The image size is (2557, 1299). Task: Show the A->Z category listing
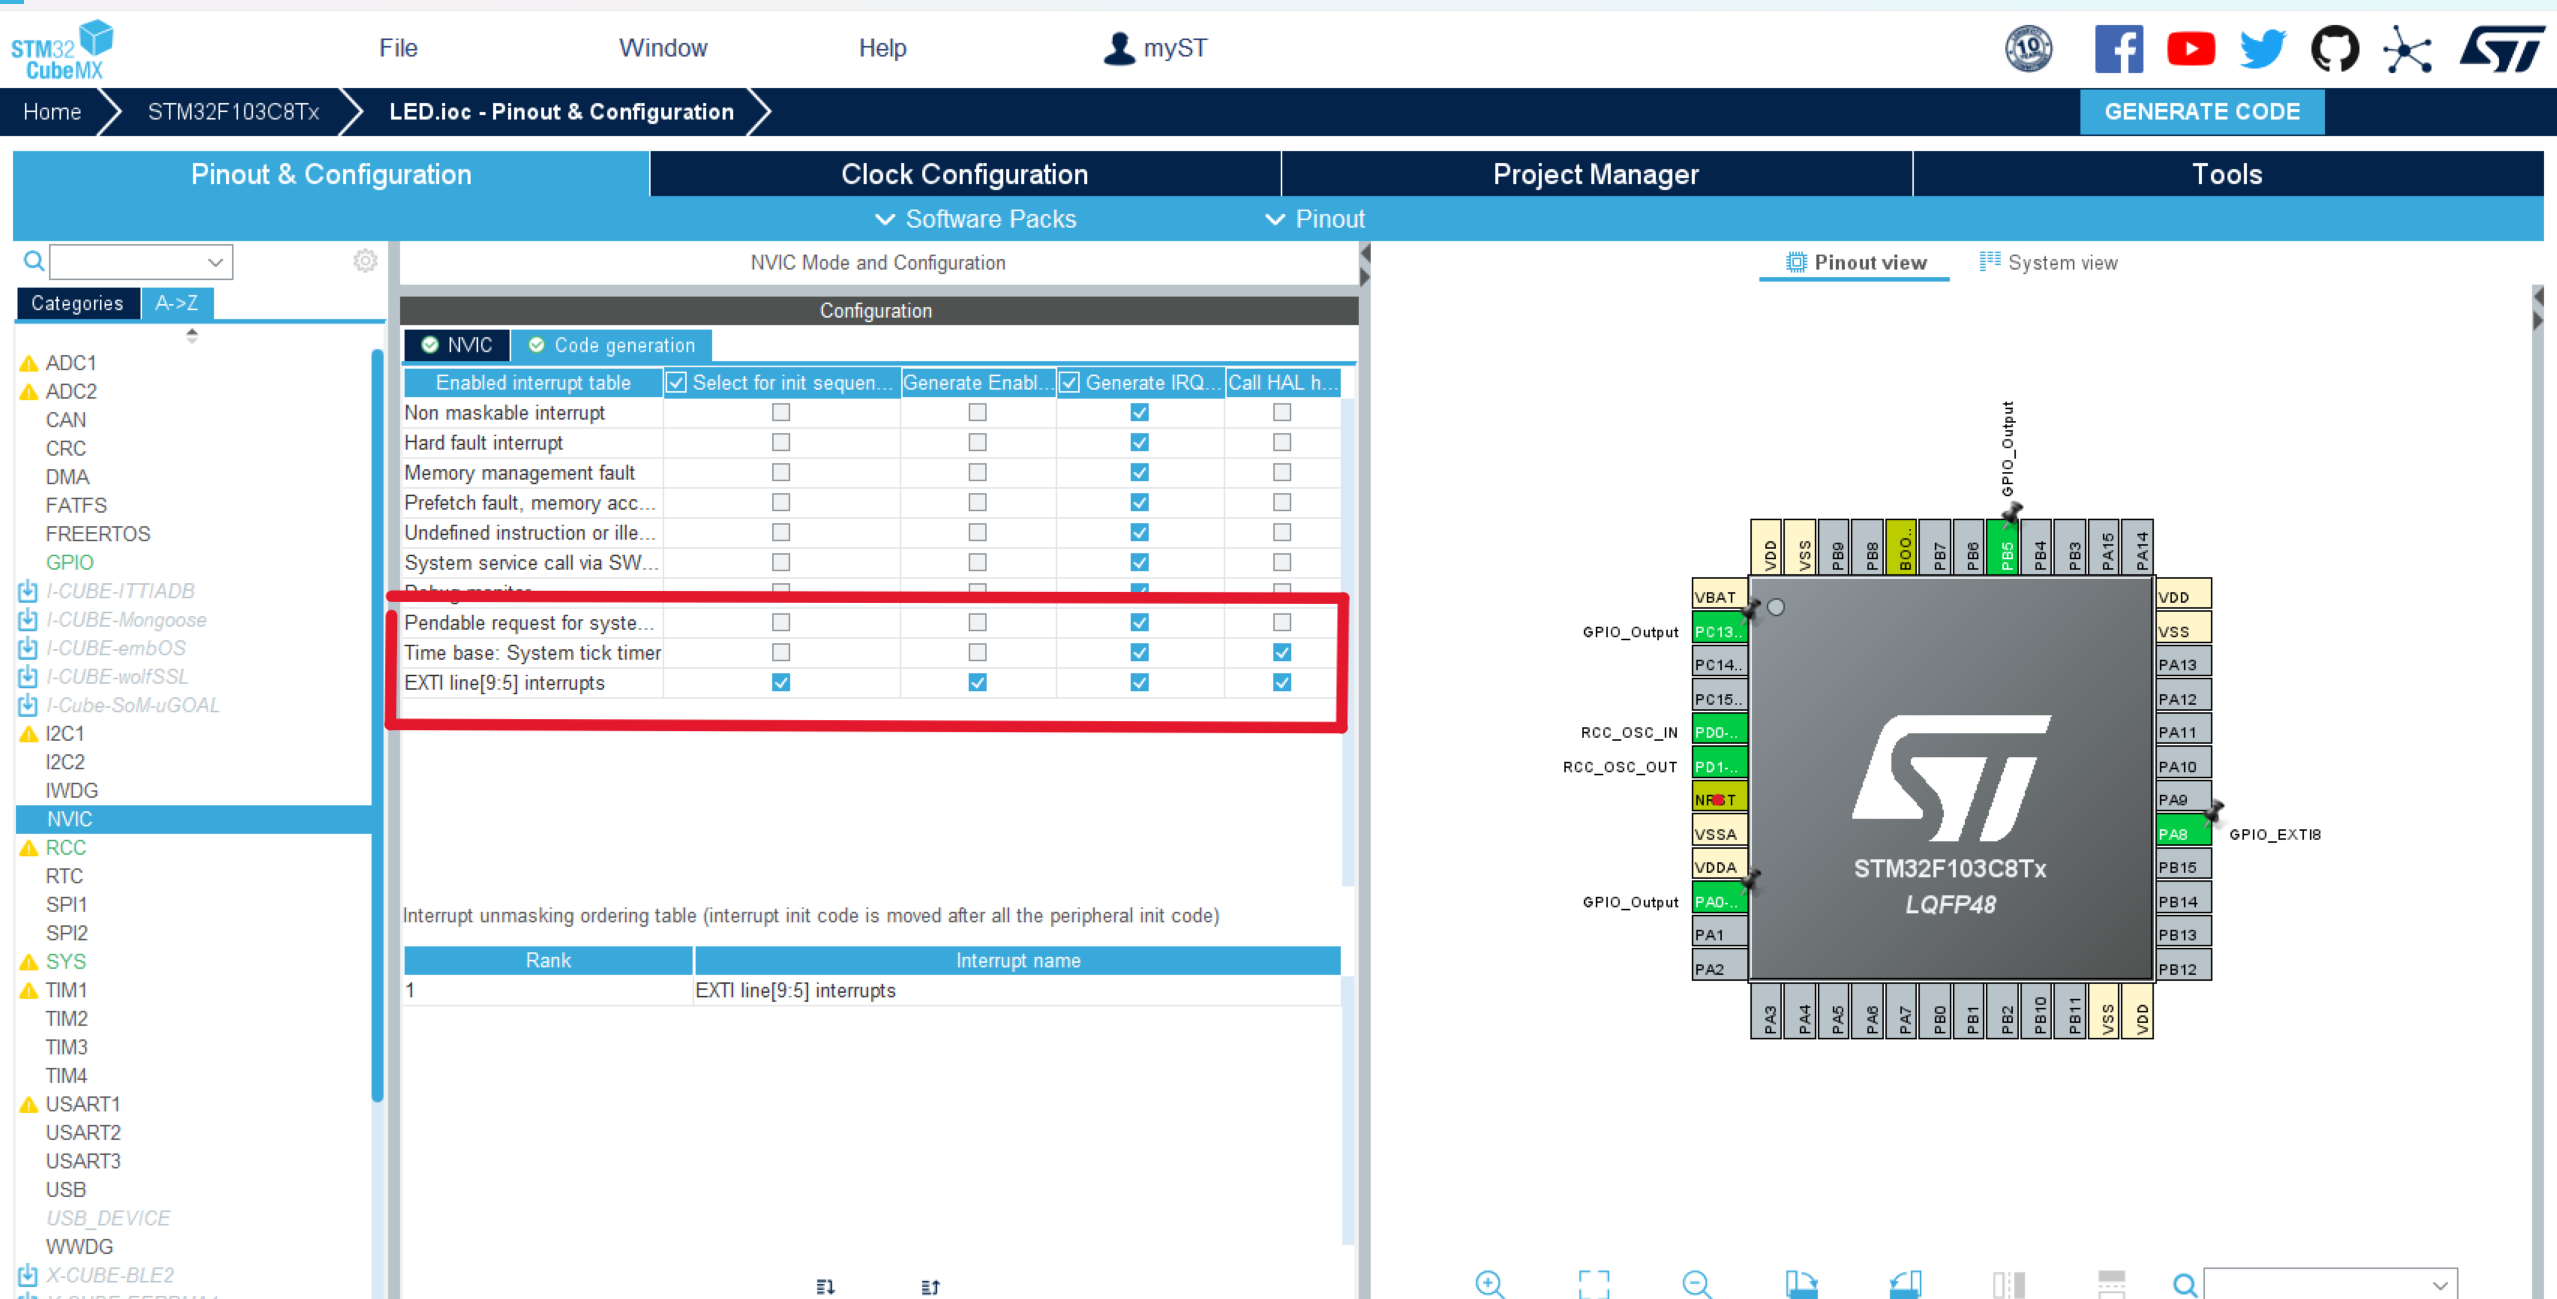177,303
